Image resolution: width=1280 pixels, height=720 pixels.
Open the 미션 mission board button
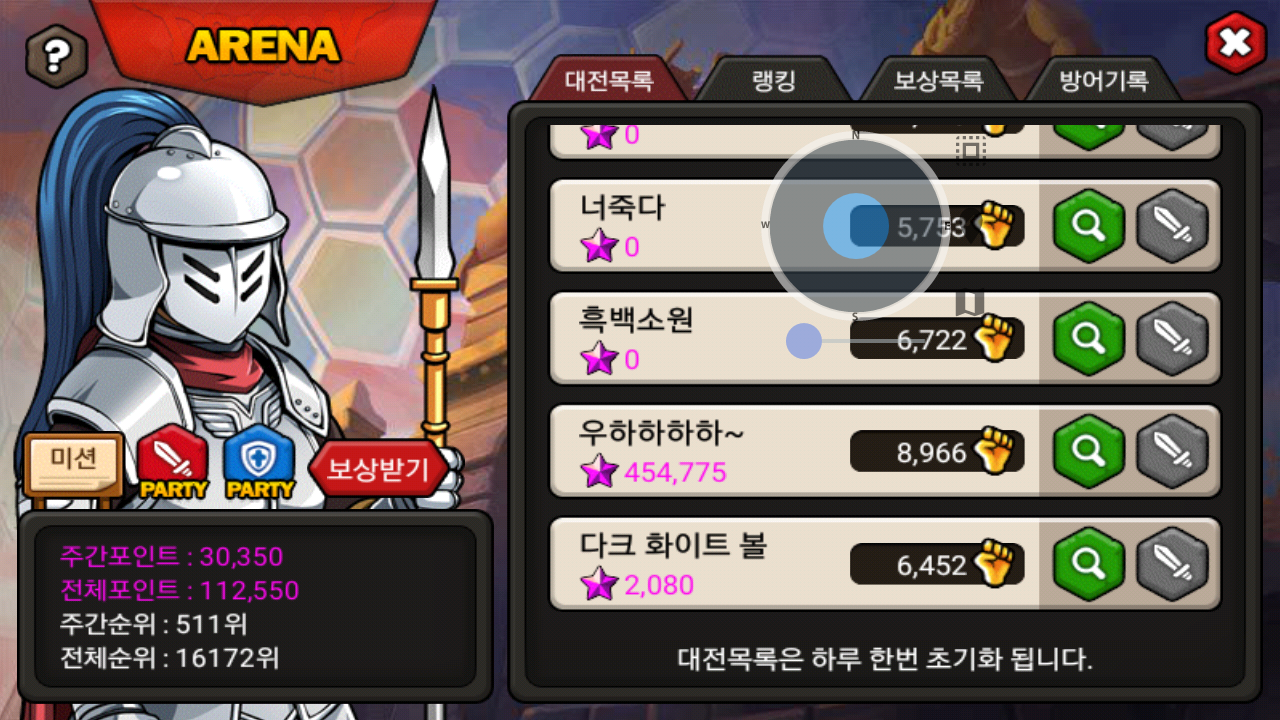(74, 463)
